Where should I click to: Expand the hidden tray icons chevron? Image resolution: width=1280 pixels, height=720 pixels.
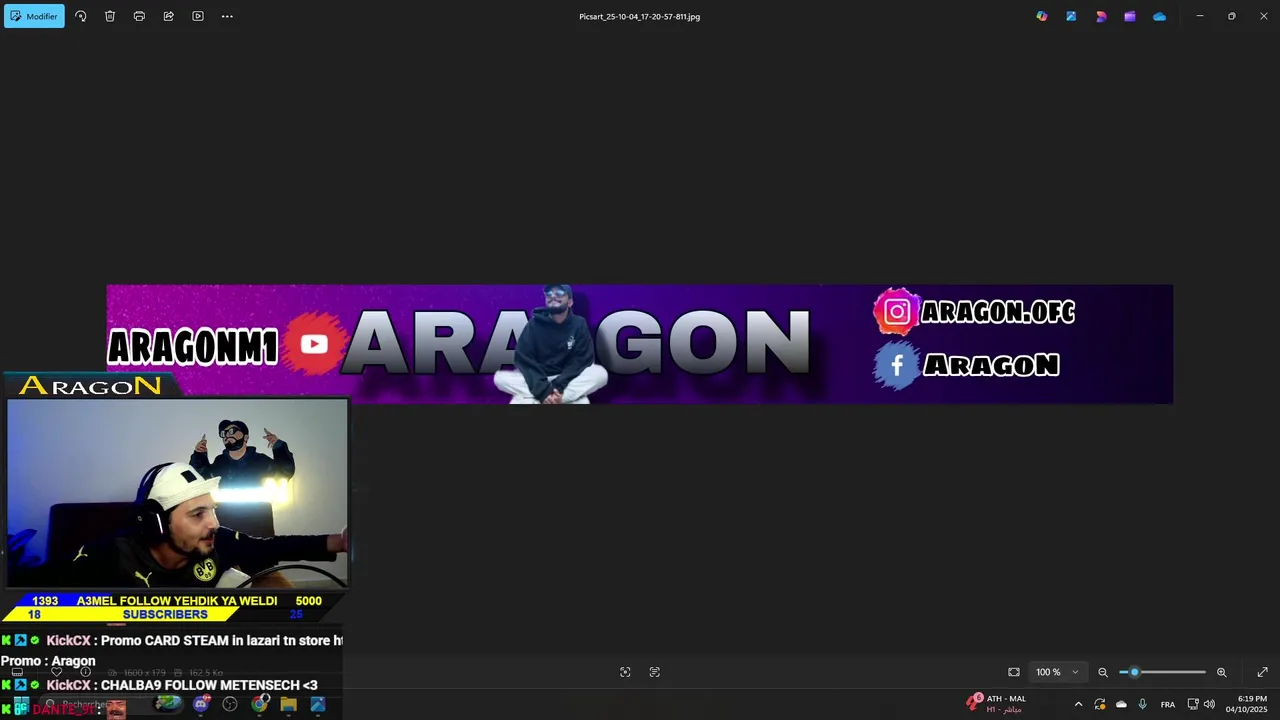pyautogui.click(x=1078, y=704)
